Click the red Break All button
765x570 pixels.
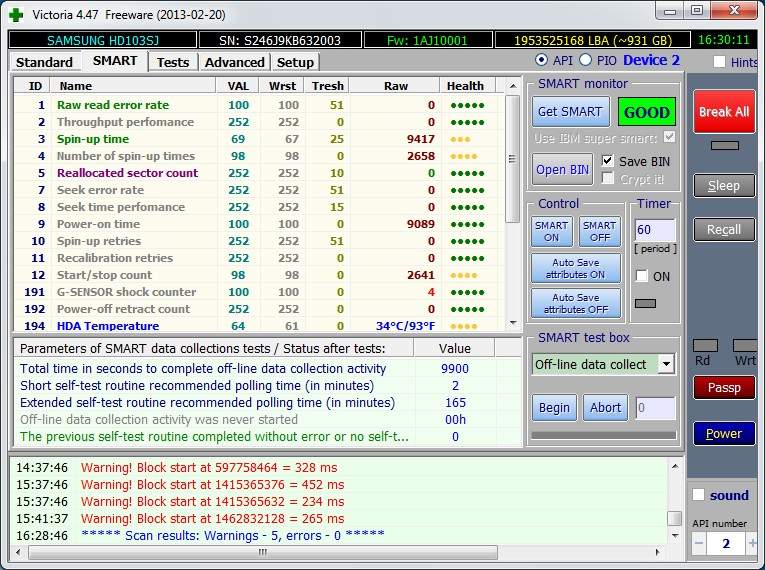724,112
